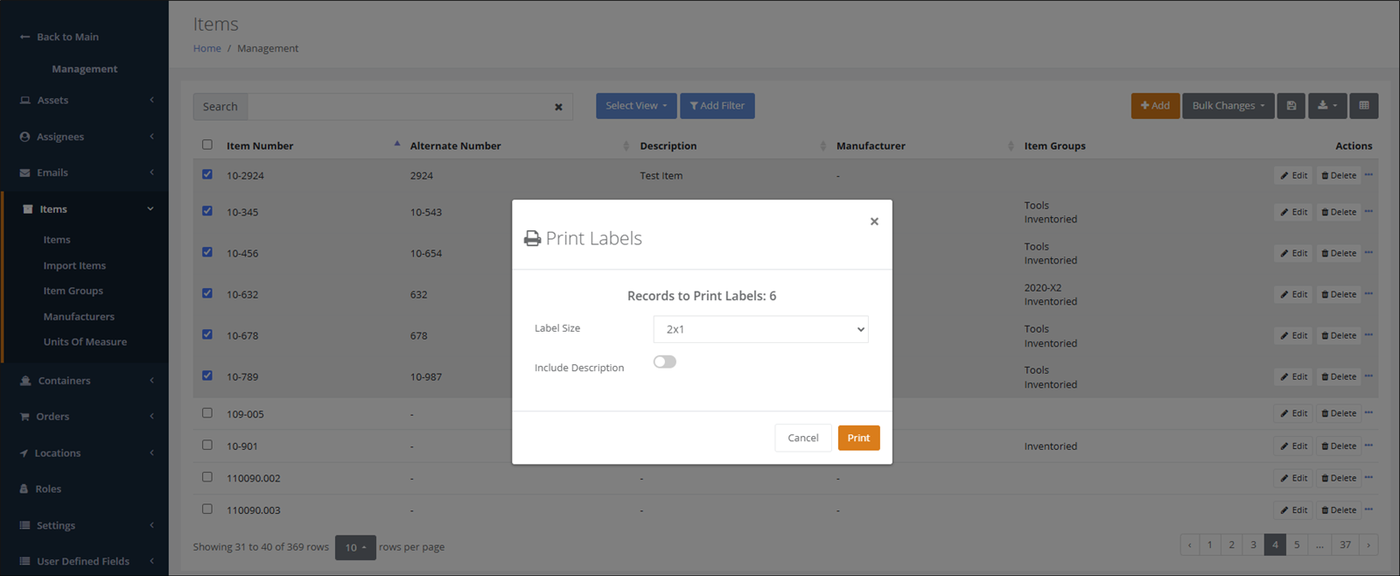Image resolution: width=1400 pixels, height=576 pixels.
Task: Clear the search field with the X icon
Action: (558, 107)
